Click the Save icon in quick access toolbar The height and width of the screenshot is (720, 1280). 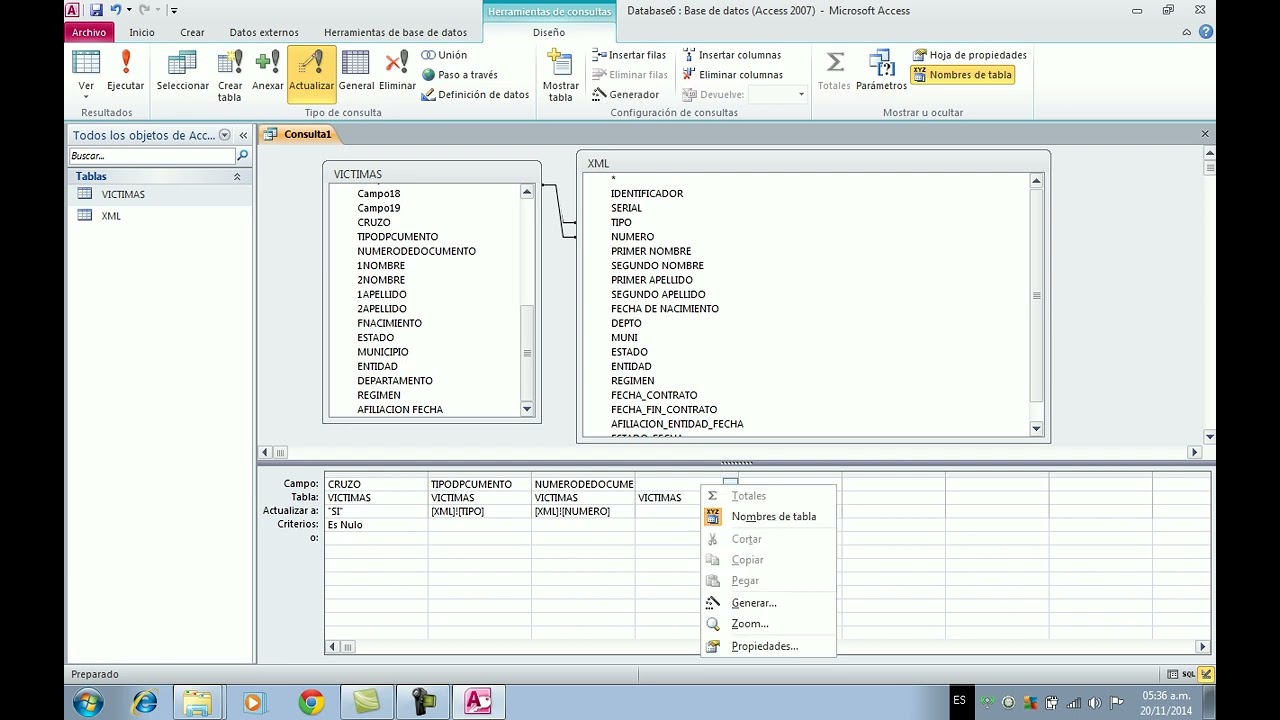[96, 10]
